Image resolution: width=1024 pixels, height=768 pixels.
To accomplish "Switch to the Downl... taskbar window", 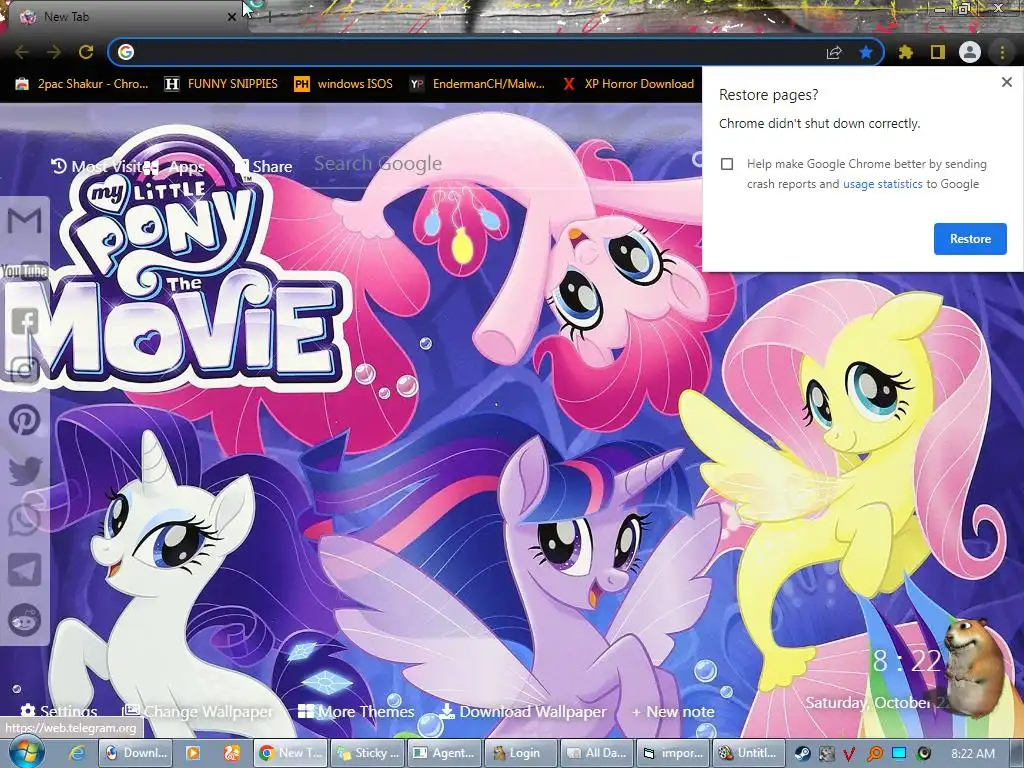I will pos(136,753).
